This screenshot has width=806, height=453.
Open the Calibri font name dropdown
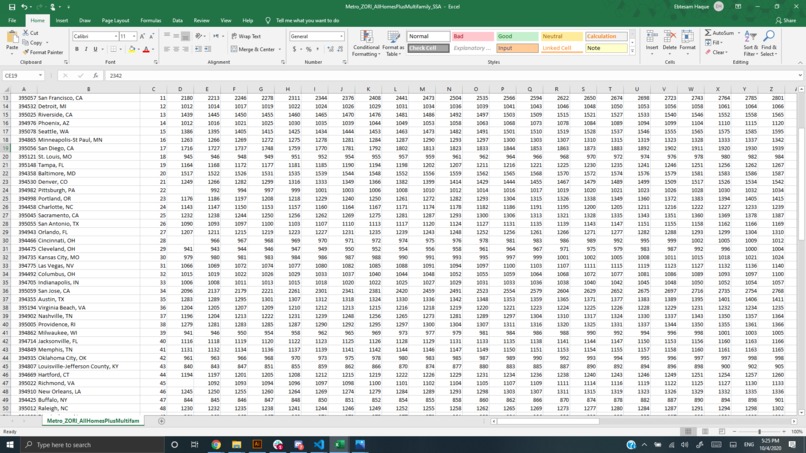click(116, 37)
